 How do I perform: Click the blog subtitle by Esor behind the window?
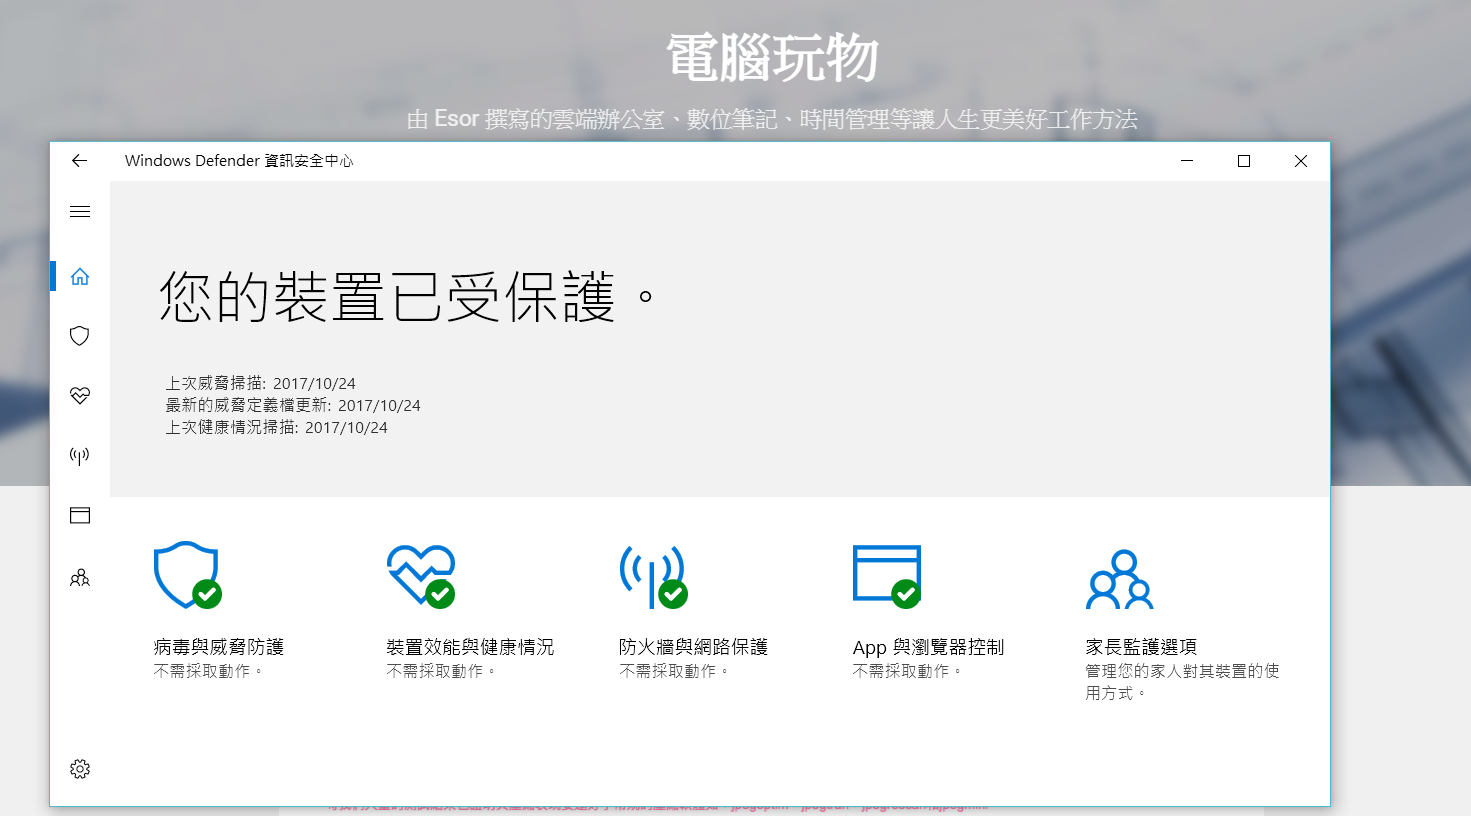[772, 119]
